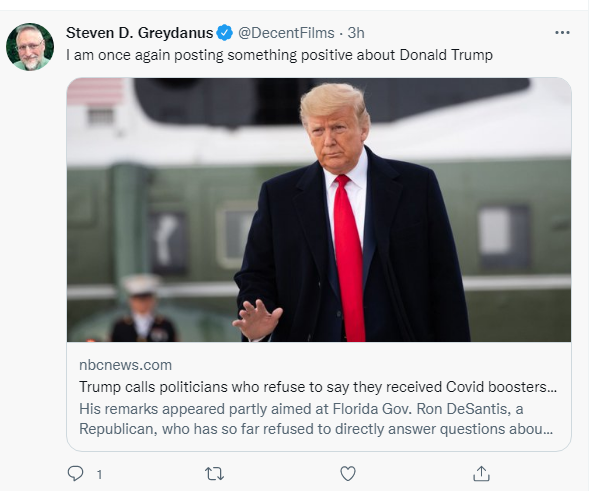This screenshot has width=593, height=491.
Task: Click the article description about Ron DeSantis
Action: pos(316,419)
